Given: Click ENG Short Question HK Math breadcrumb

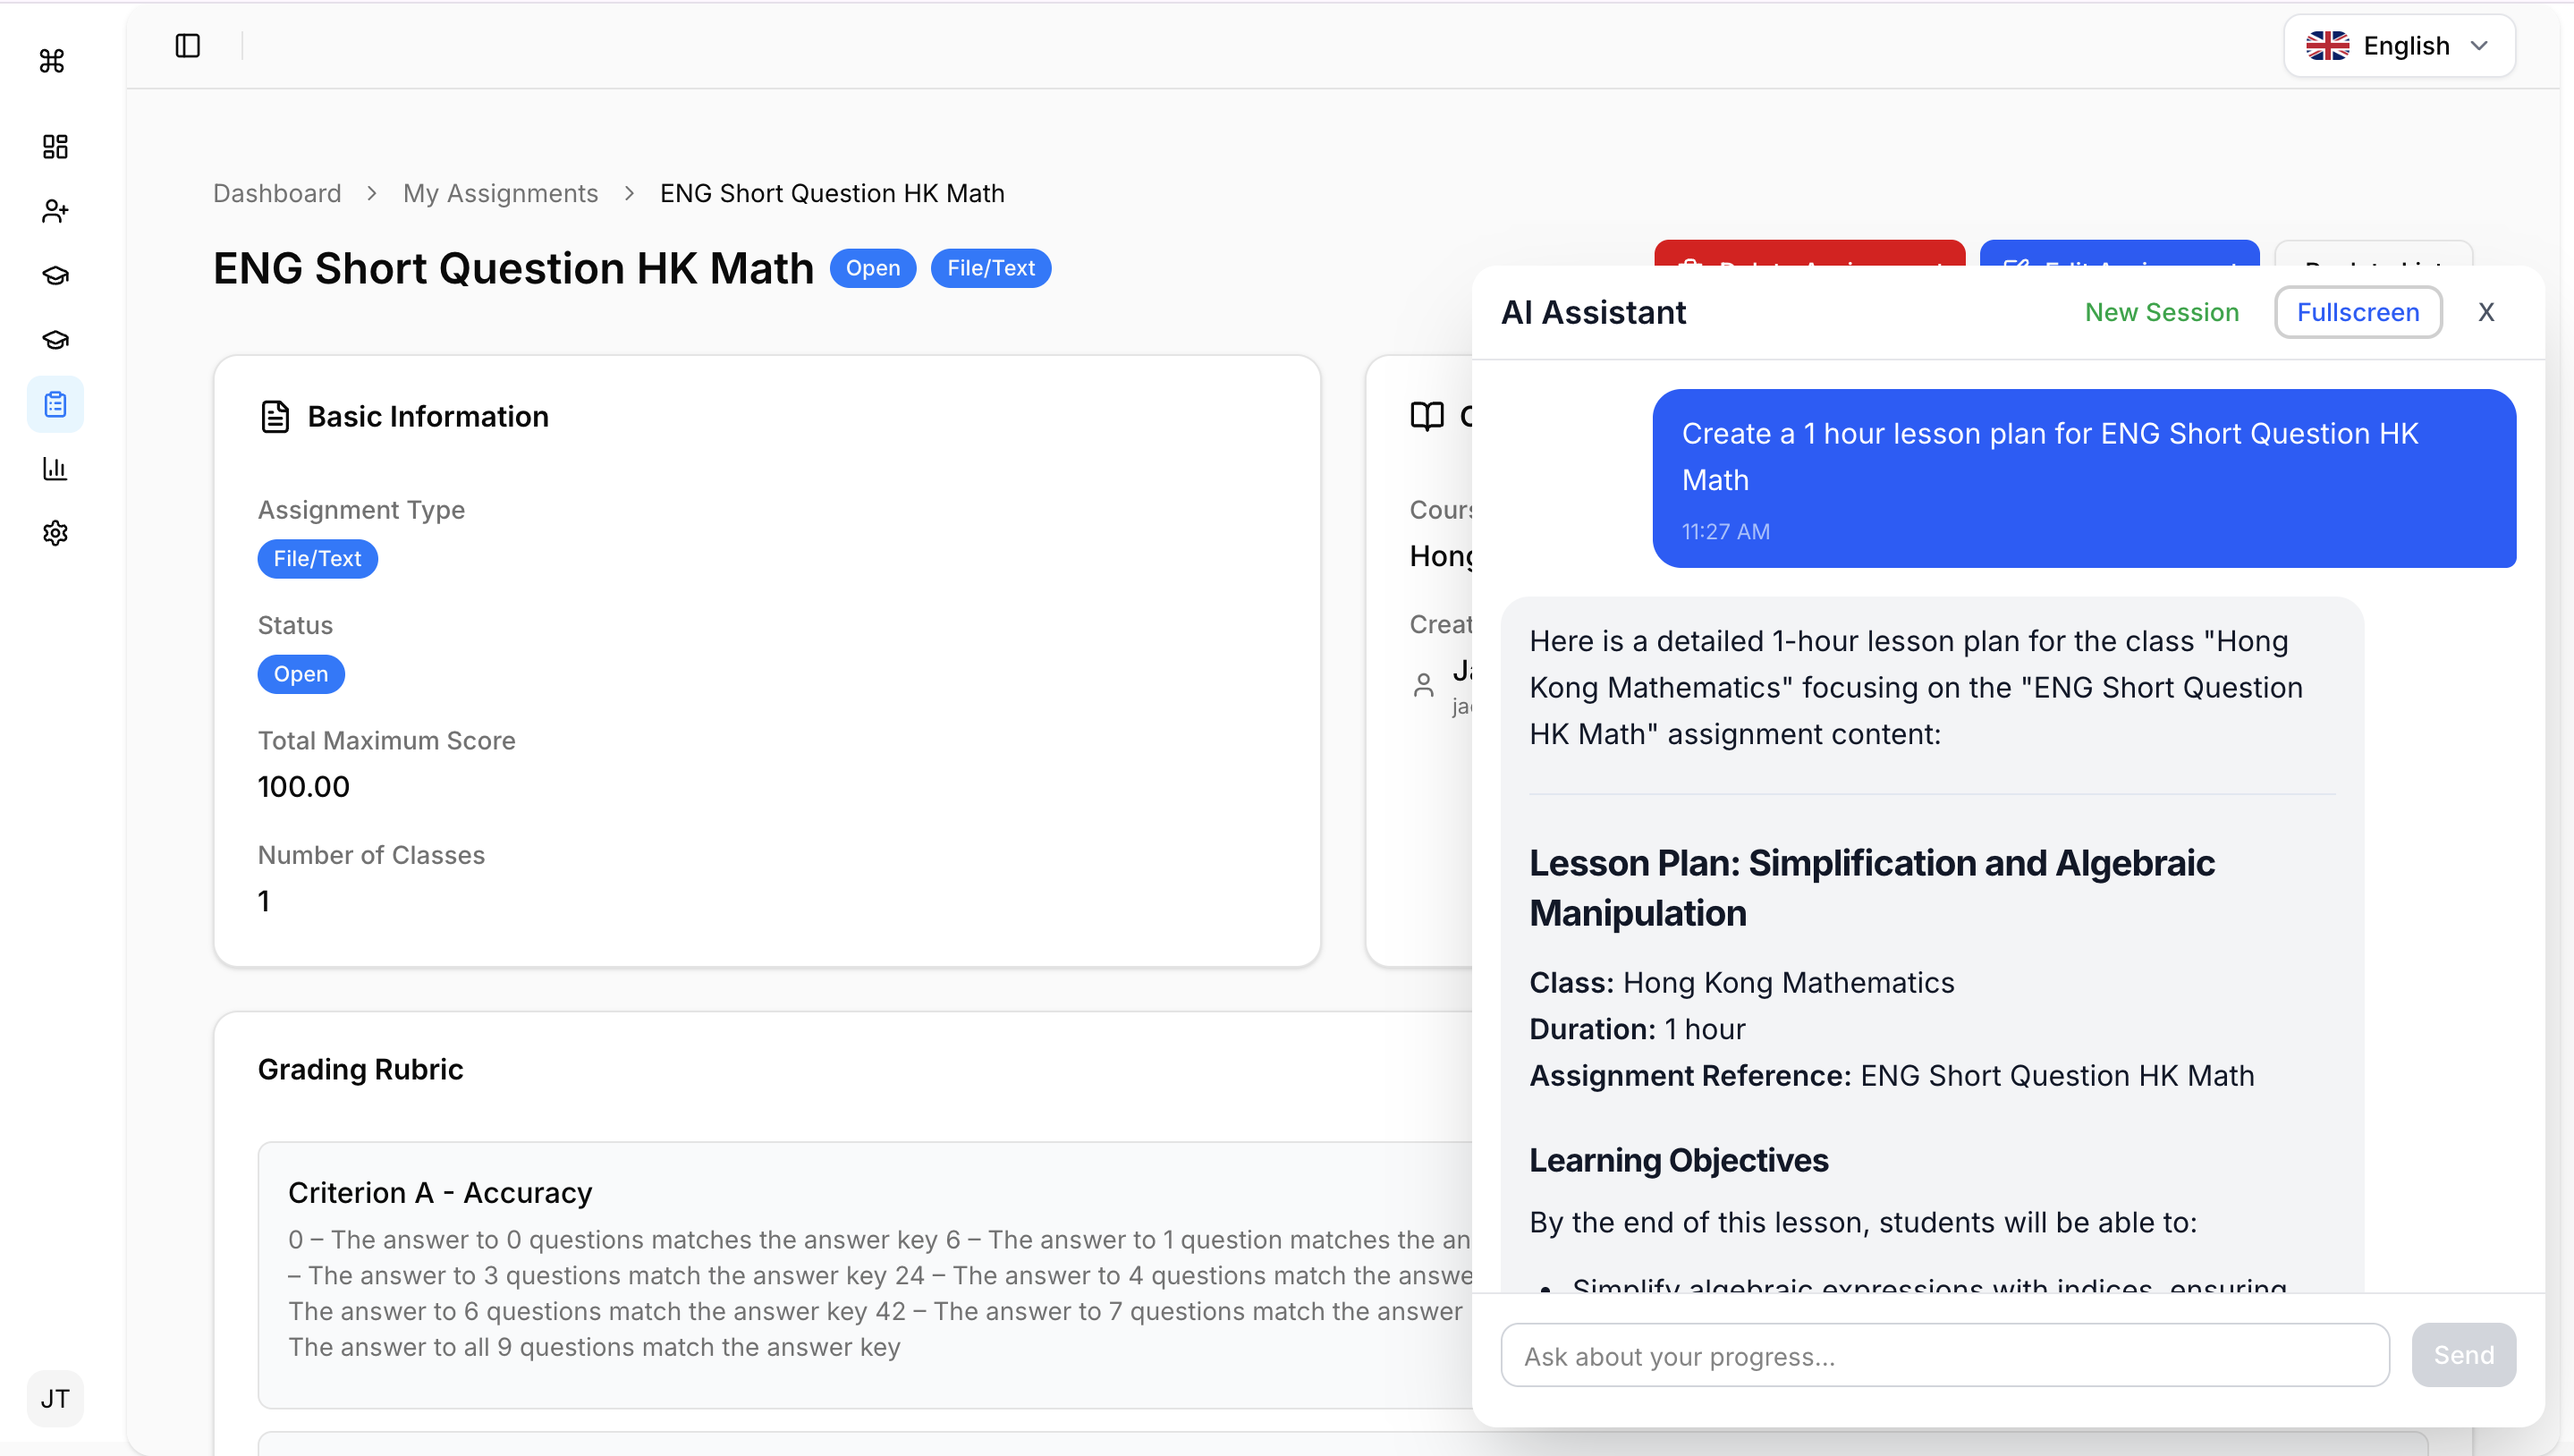Looking at the screenshot, I should tap(832, 193).
